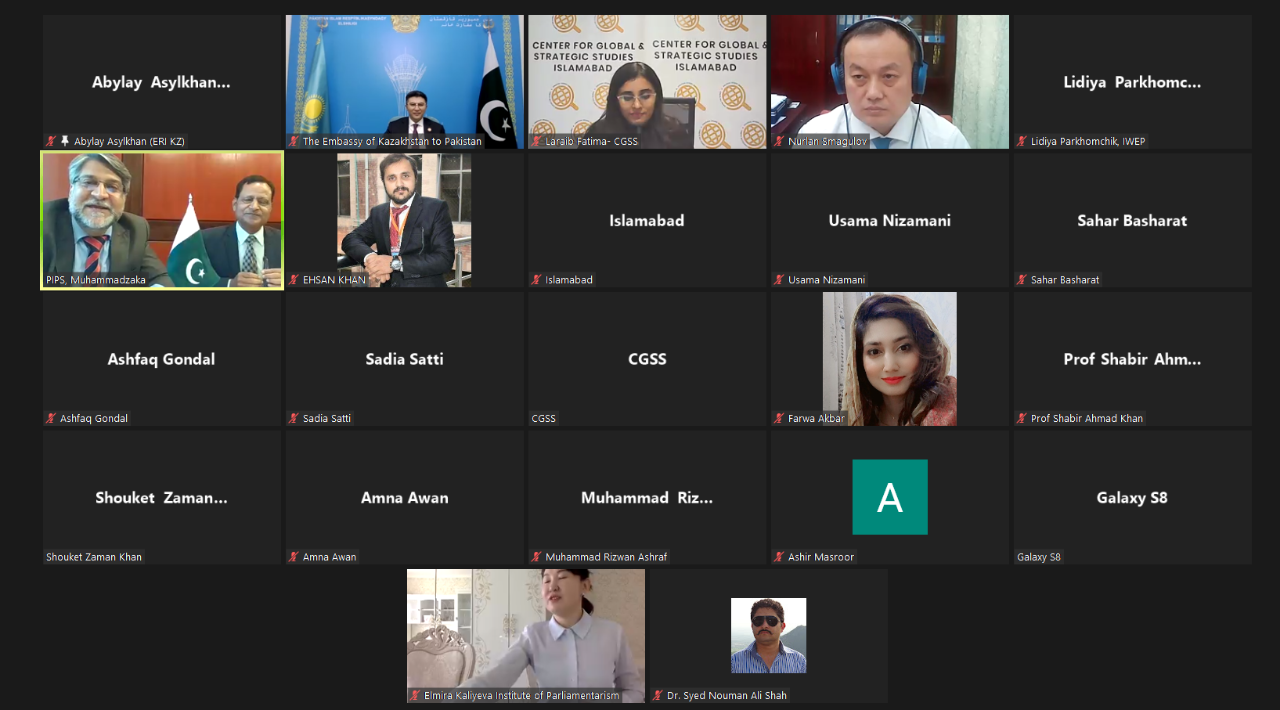
Task: Select the Shouket Zaman Khan participant tile
Action: point(162,497)
